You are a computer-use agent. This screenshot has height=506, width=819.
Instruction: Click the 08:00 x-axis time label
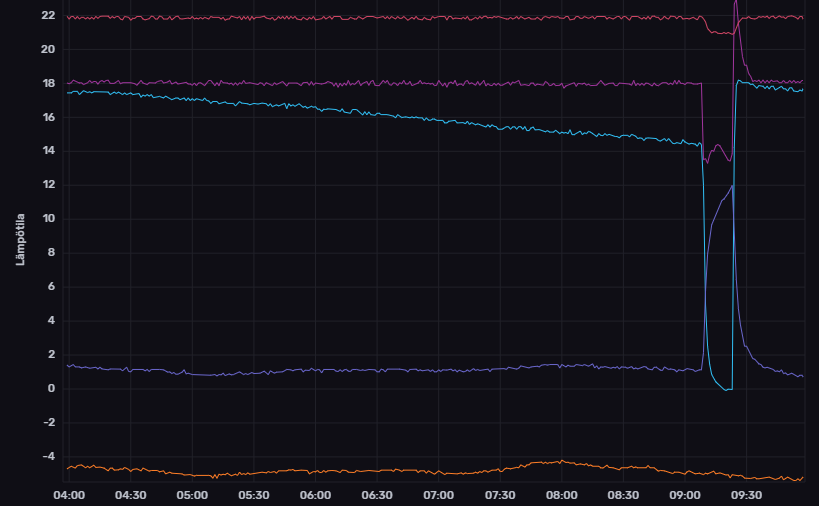pyautogui.click(x=562, y=495)
